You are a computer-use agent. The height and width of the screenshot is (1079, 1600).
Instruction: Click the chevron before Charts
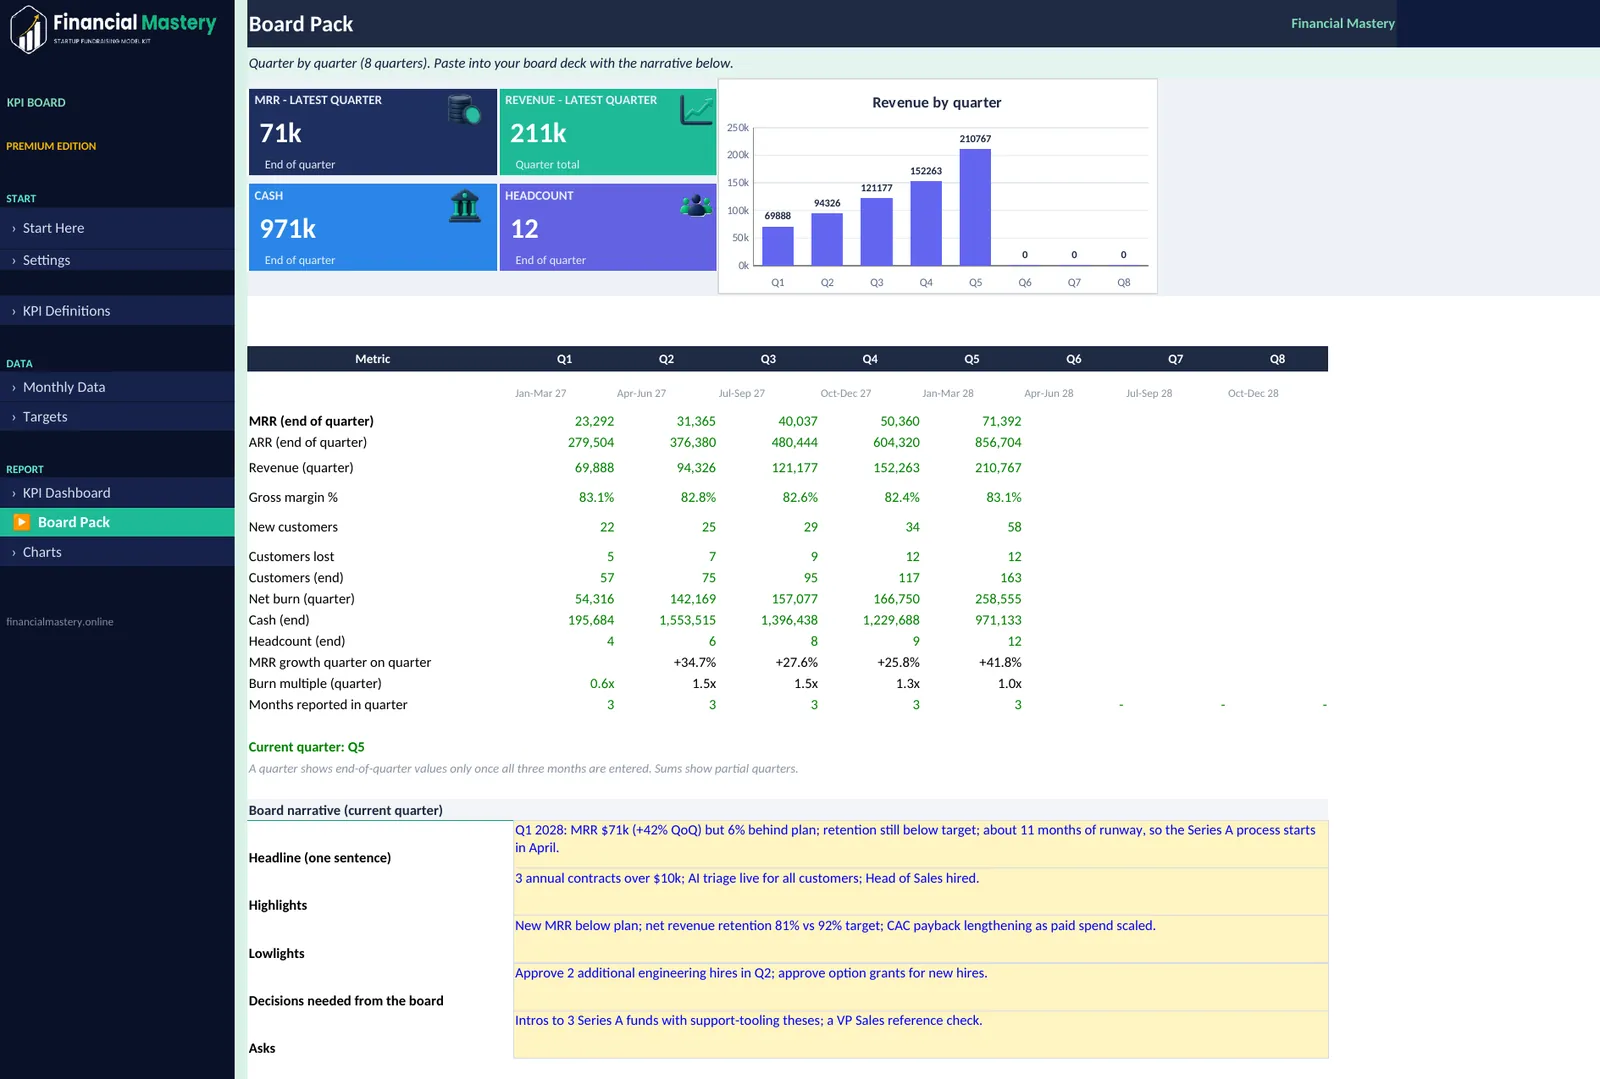[x=13, y=553]
